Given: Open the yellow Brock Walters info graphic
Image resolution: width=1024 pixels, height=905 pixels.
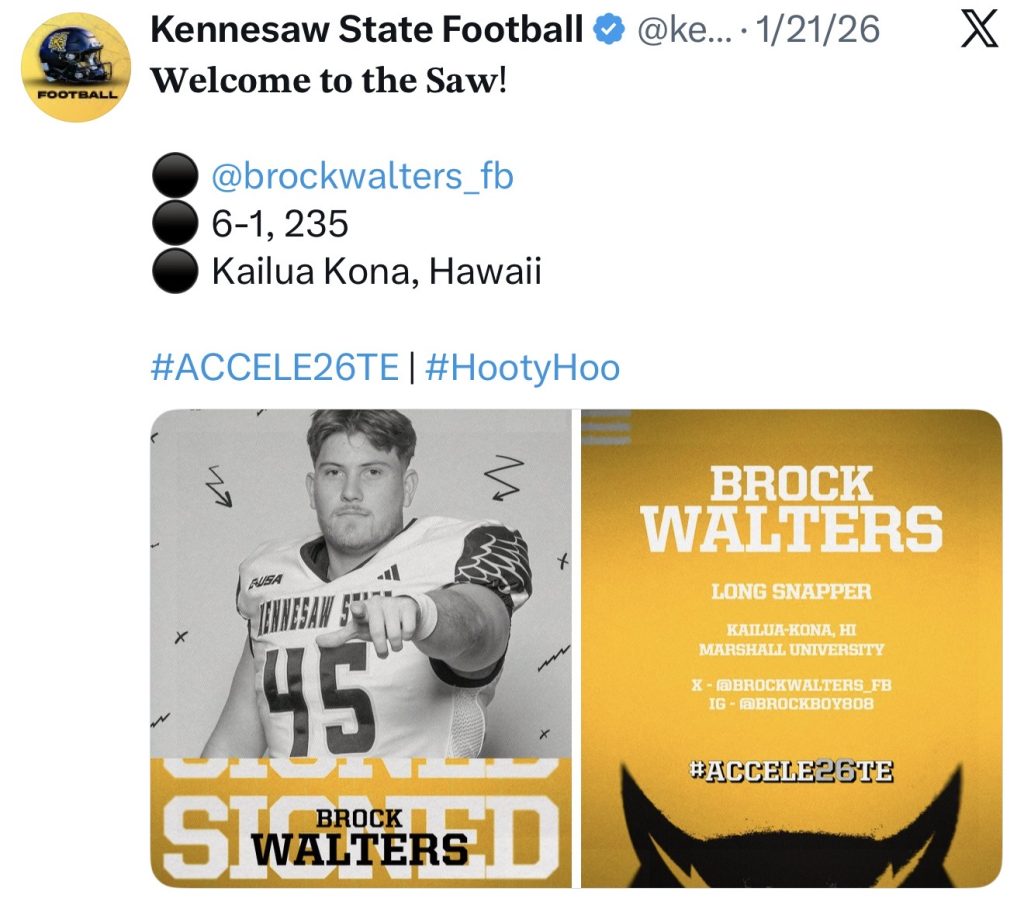Looking at the screenshot, I should (791, 648).
